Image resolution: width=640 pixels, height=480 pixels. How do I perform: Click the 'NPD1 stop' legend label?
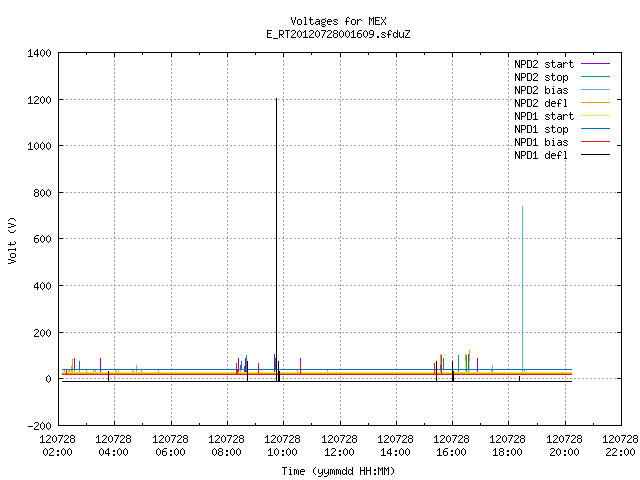[x=541, y=129]
